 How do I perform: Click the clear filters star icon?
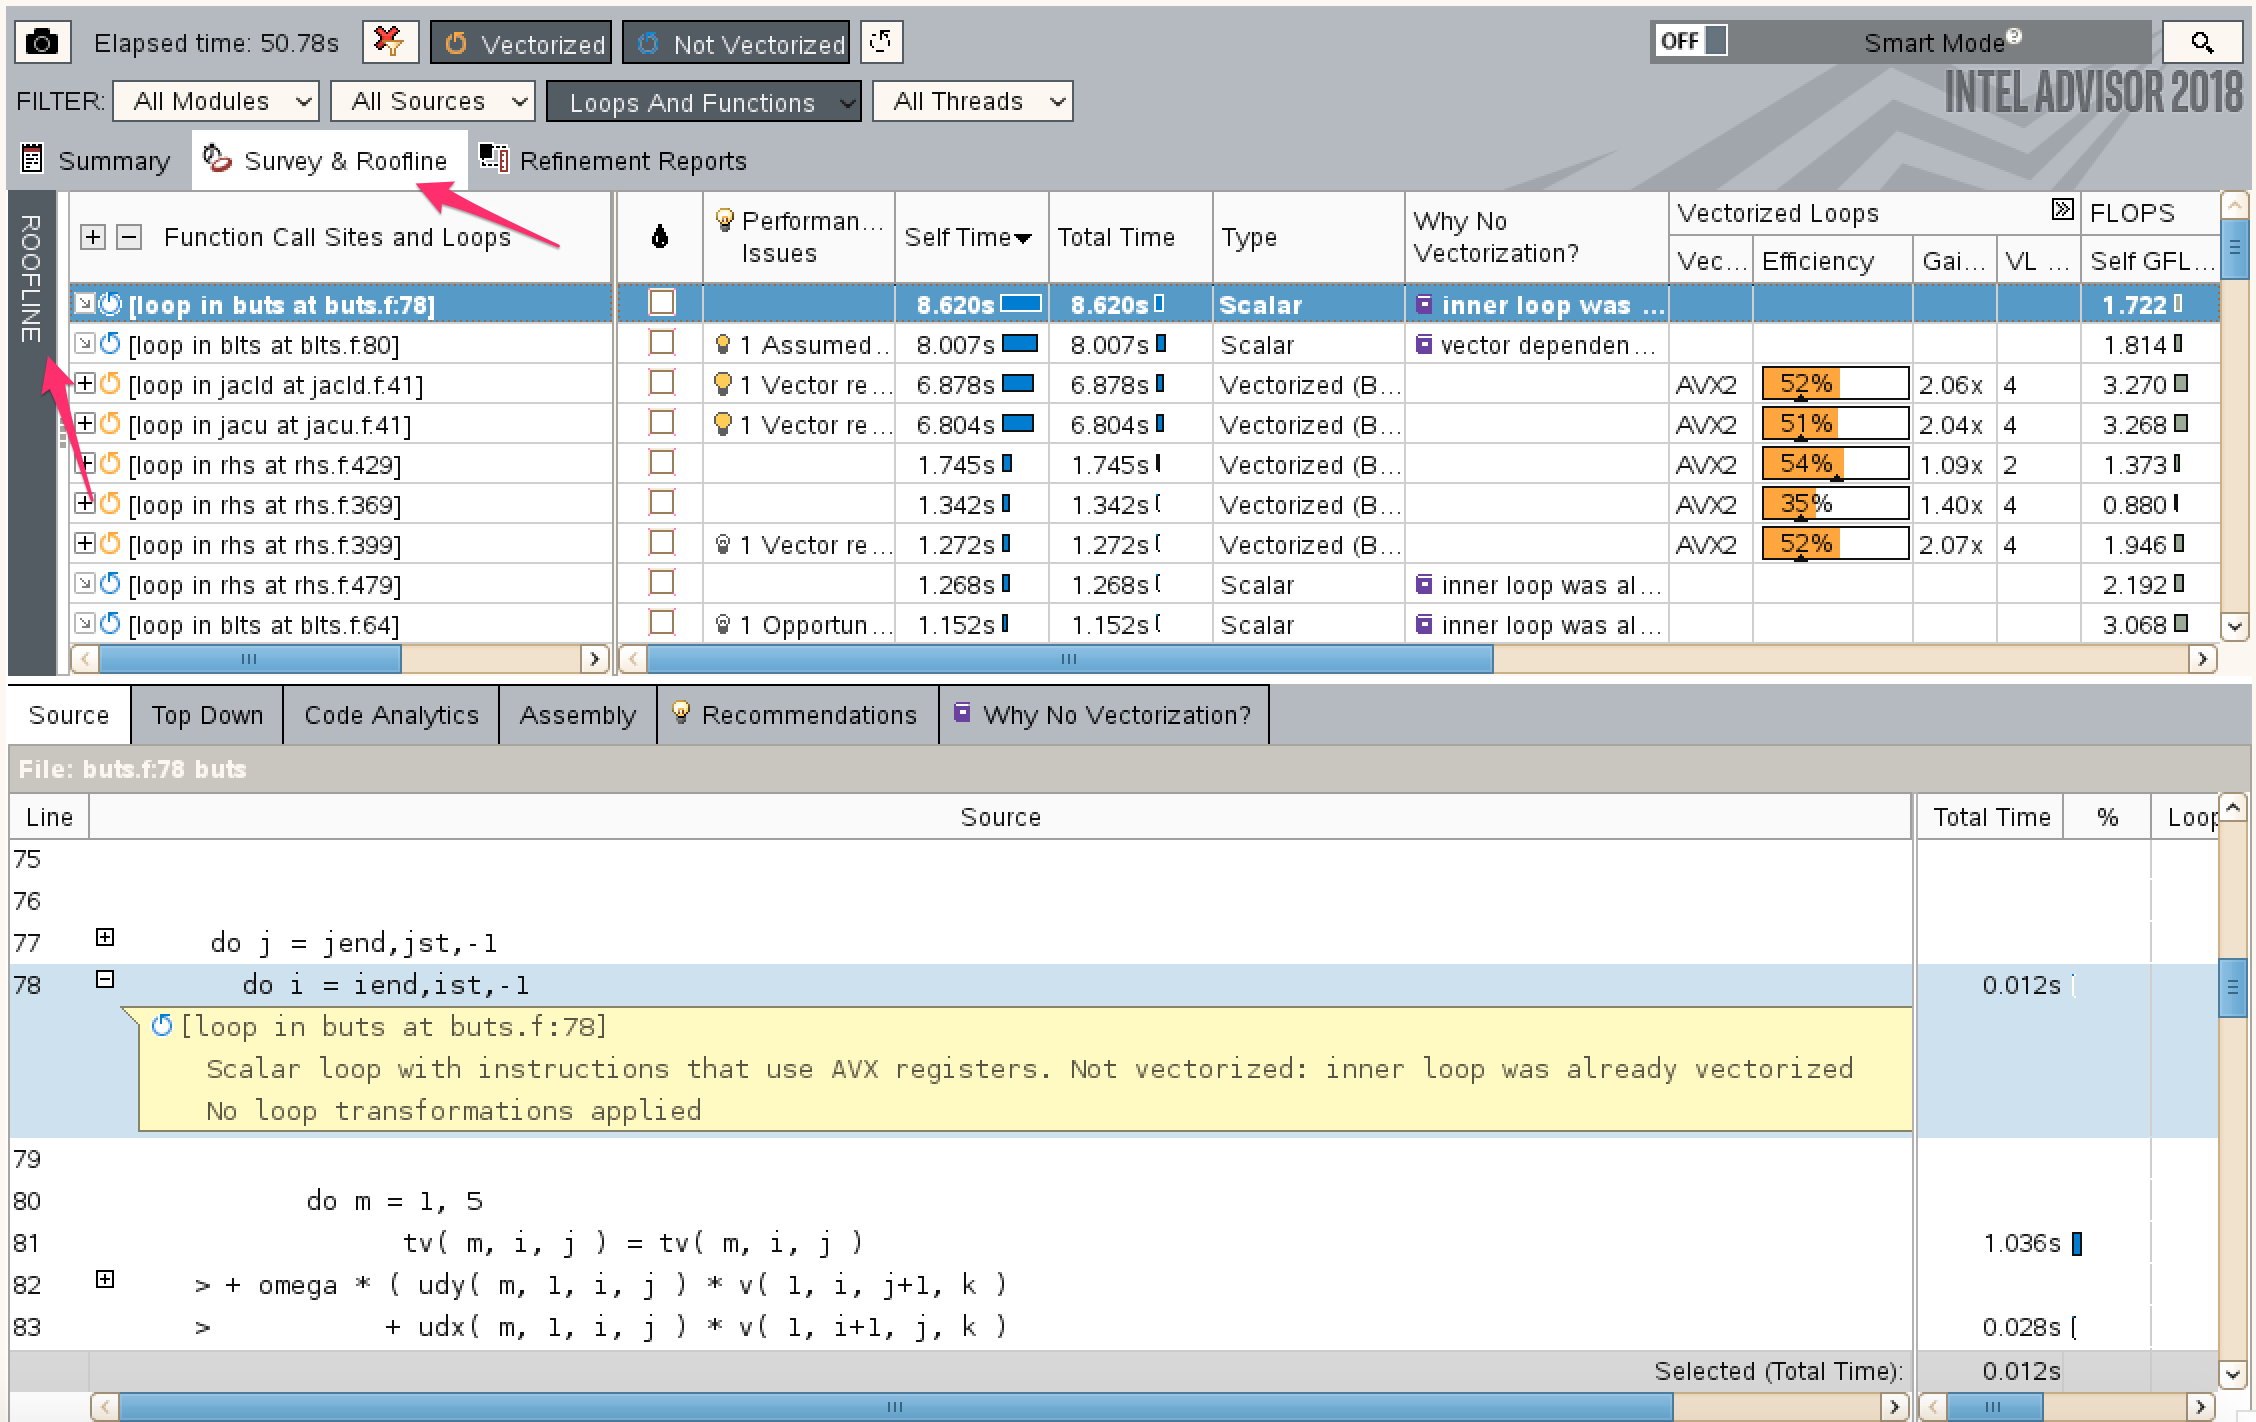pyautogui.click(x=389, y=43)
